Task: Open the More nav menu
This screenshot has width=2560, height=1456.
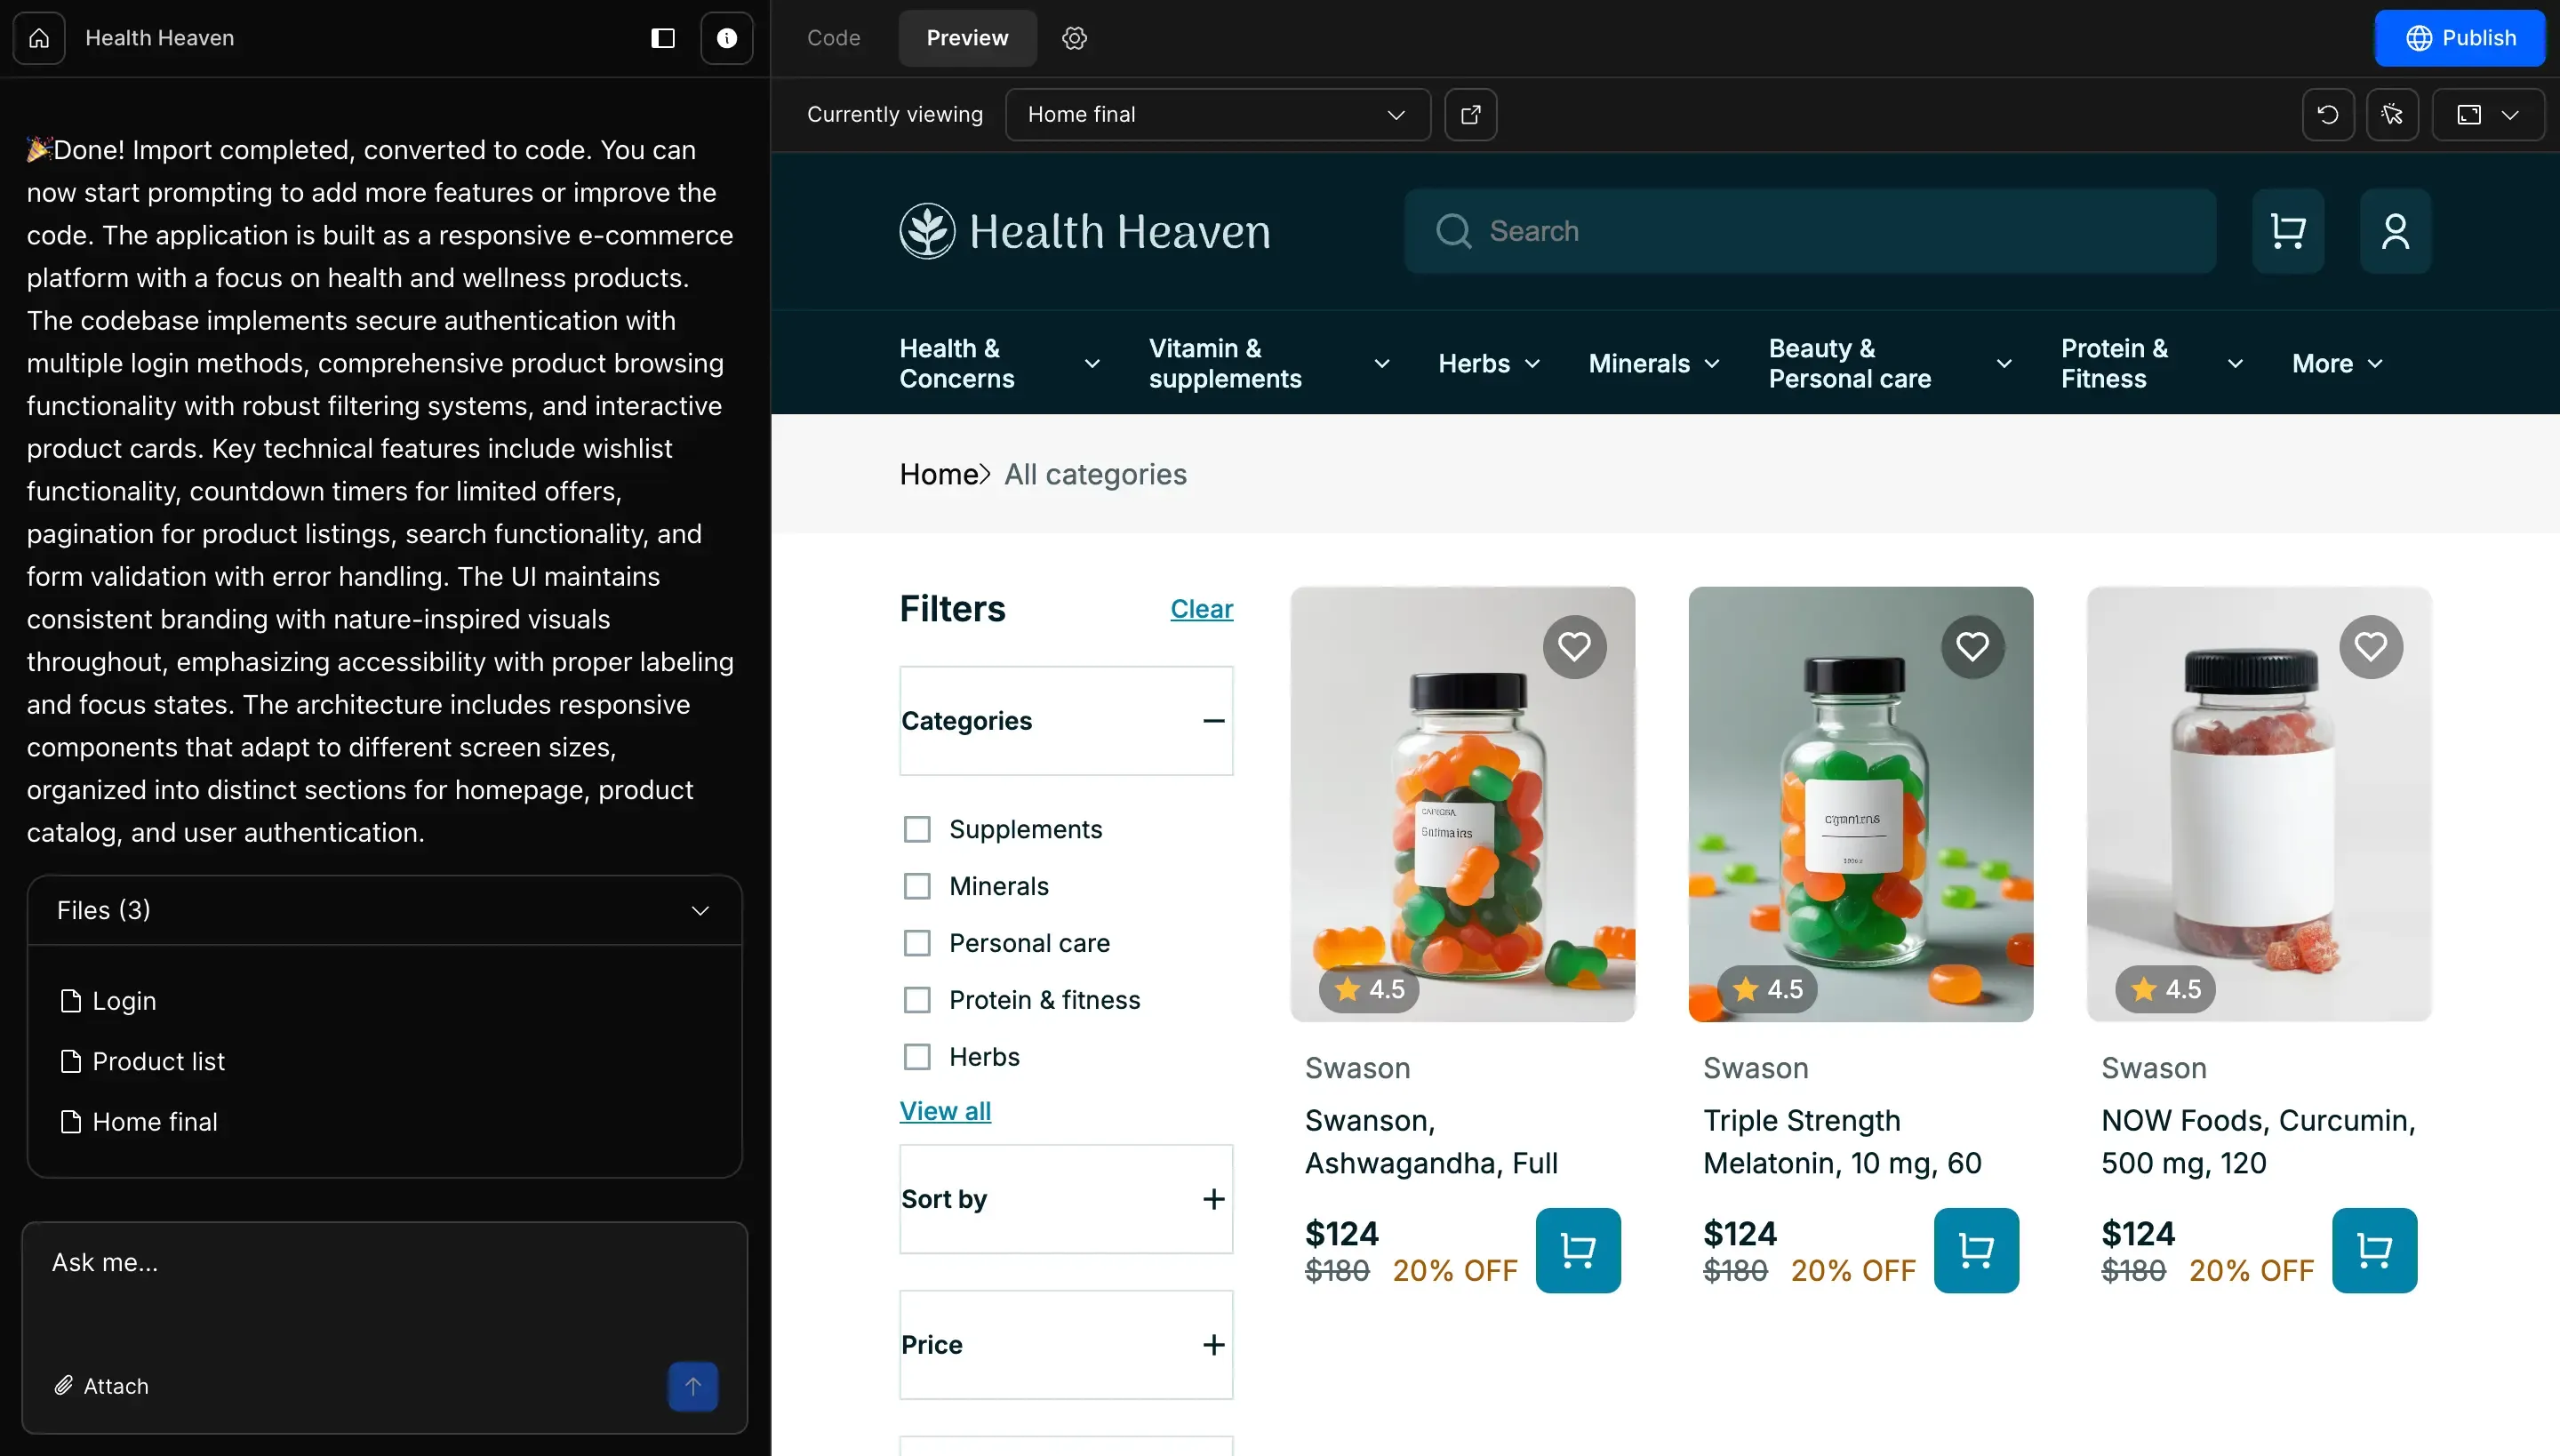Action: (x=2338, y=363)
